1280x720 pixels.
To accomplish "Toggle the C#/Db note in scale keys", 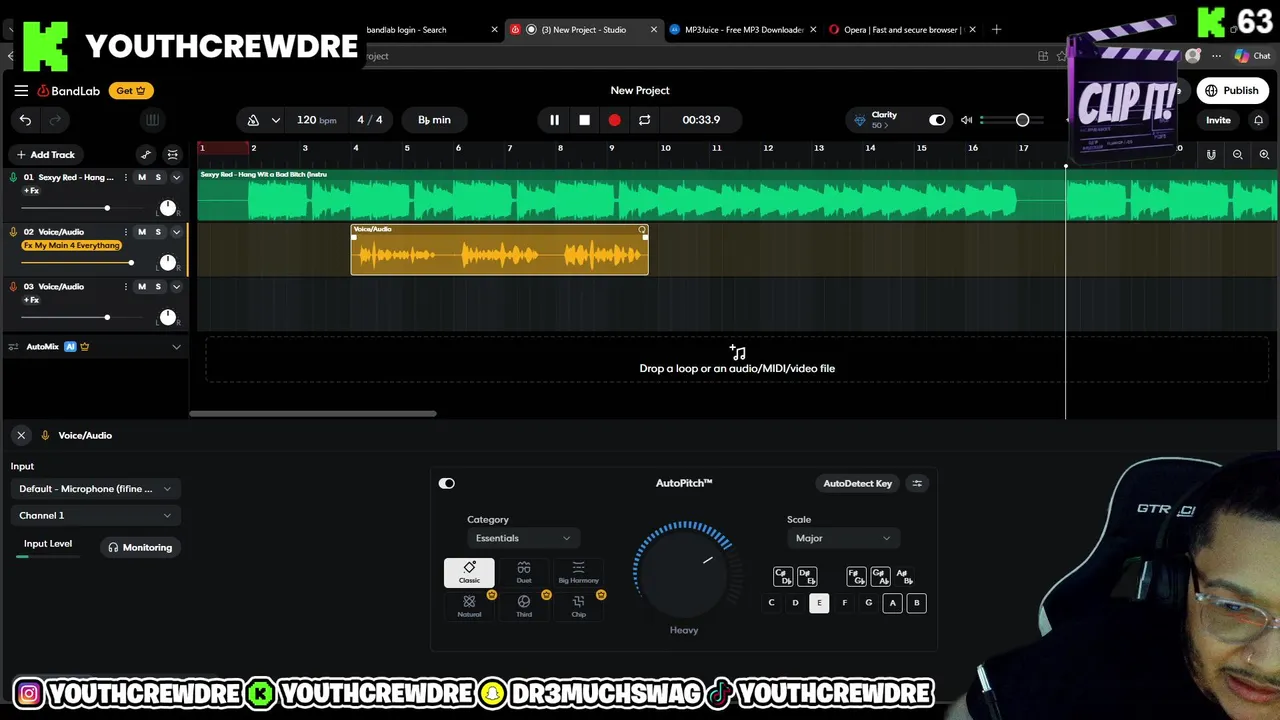I will (x=783, y=577).
